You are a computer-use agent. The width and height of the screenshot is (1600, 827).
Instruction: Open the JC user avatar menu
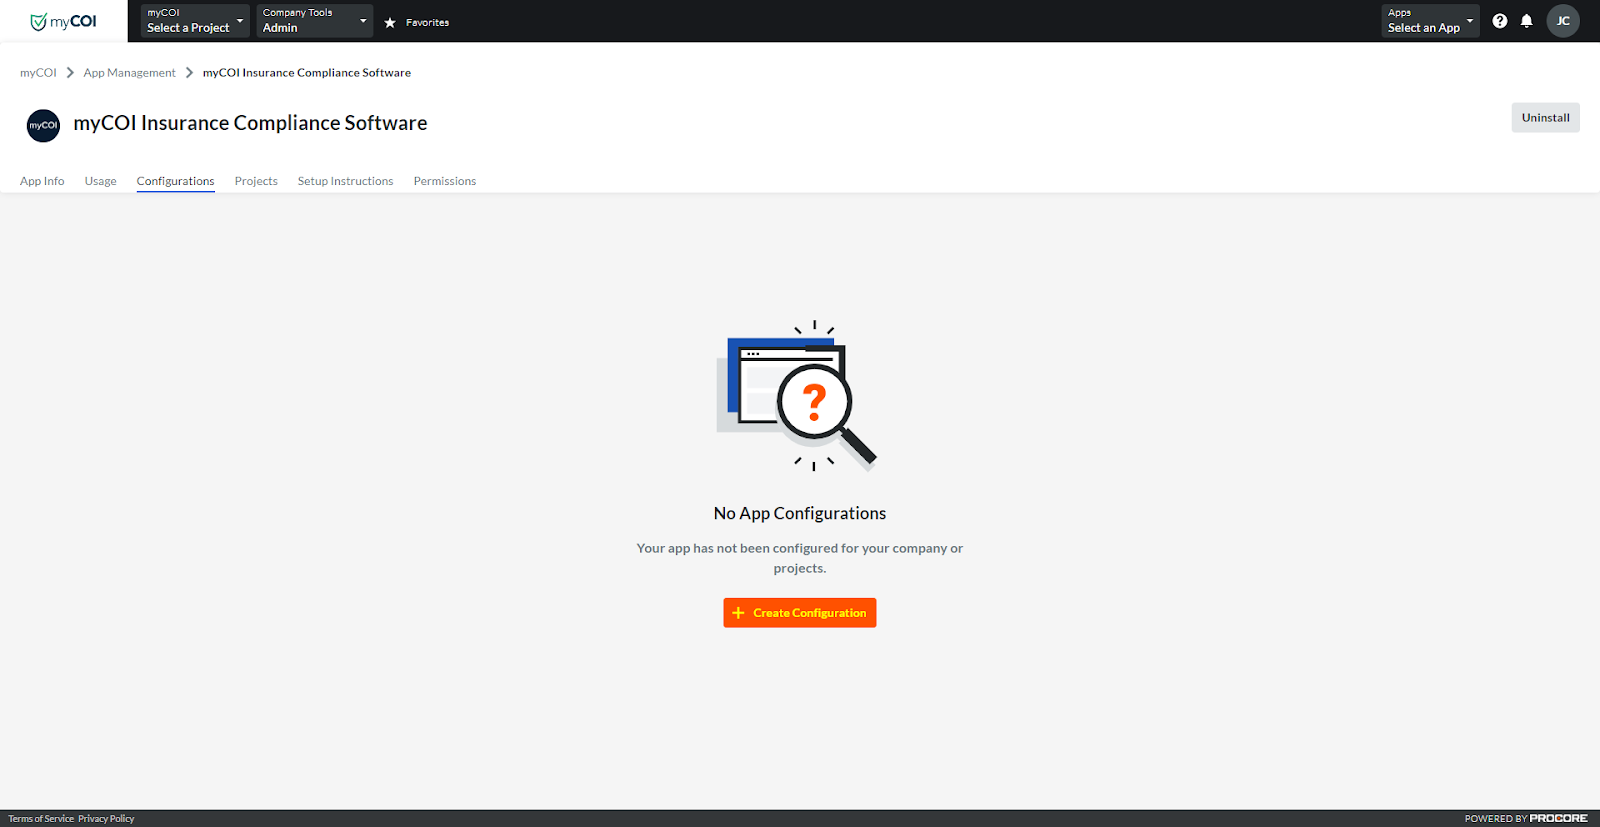tap(1563, 21)
